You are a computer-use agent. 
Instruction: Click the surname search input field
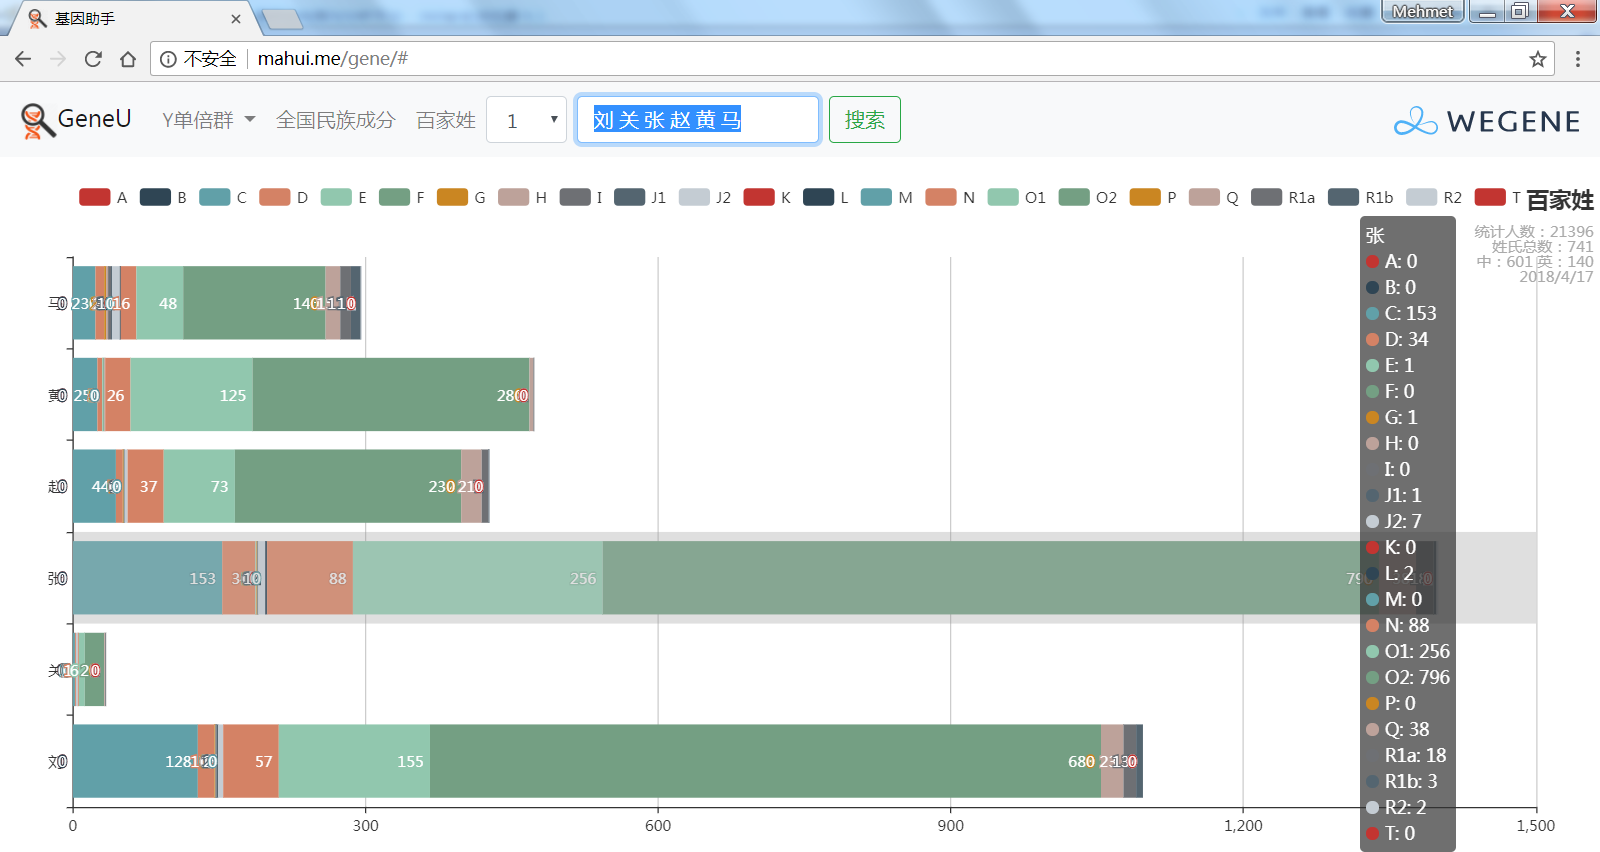(697, 120)
